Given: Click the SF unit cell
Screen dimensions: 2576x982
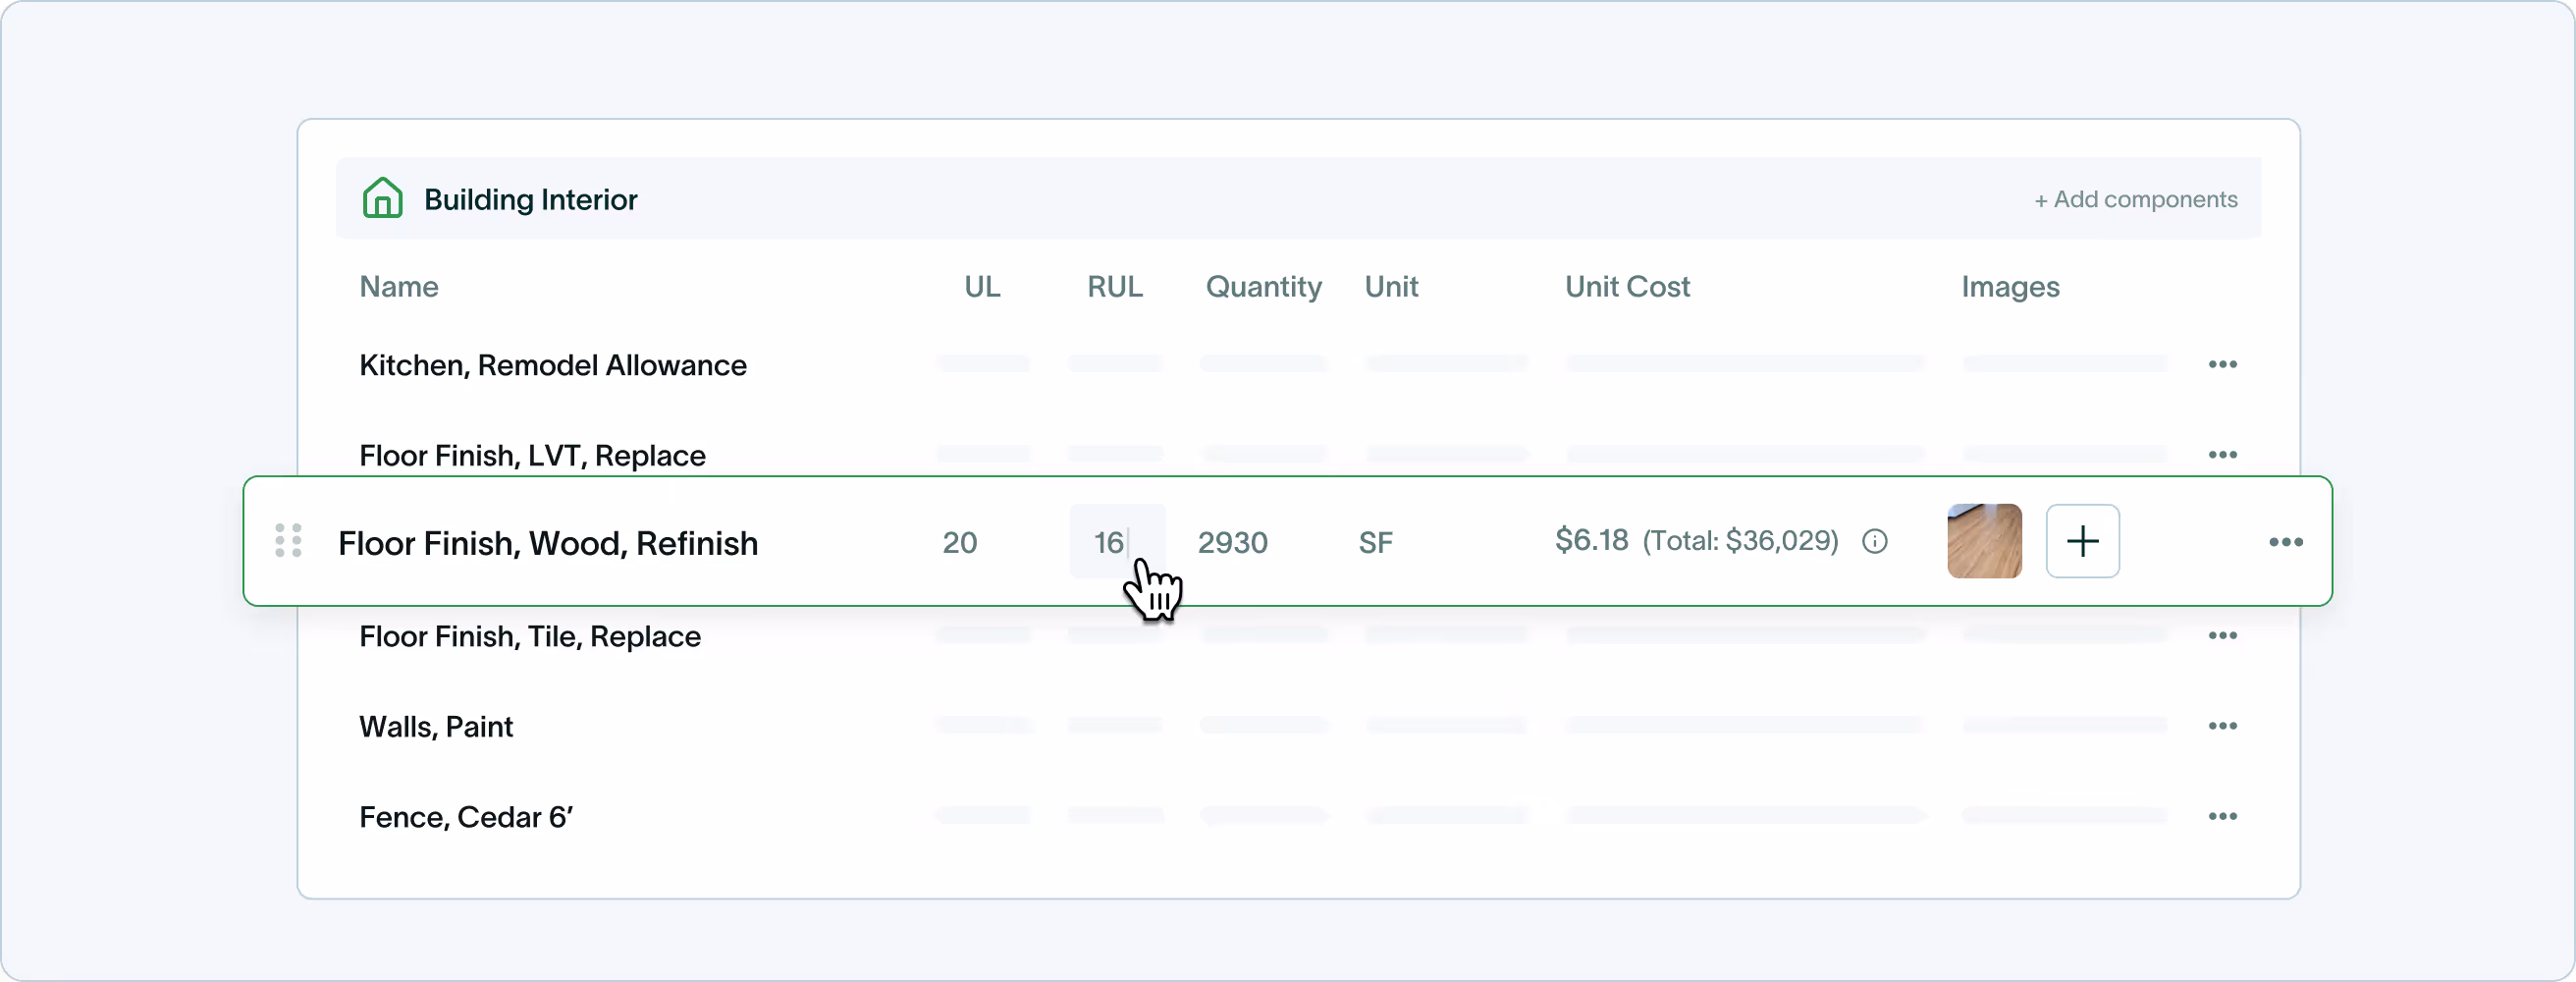Looking at the screenshot, I should (x=1375, y=543).
